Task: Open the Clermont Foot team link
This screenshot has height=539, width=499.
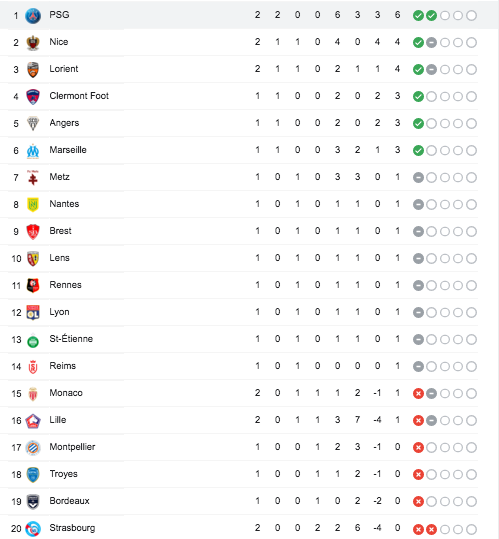Action: point(79,96)
